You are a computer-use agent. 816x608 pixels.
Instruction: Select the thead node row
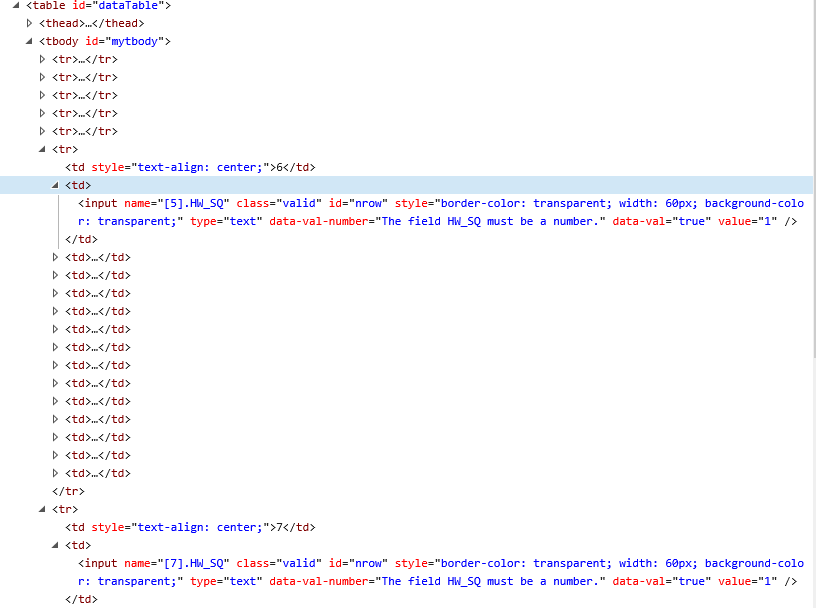92,23
